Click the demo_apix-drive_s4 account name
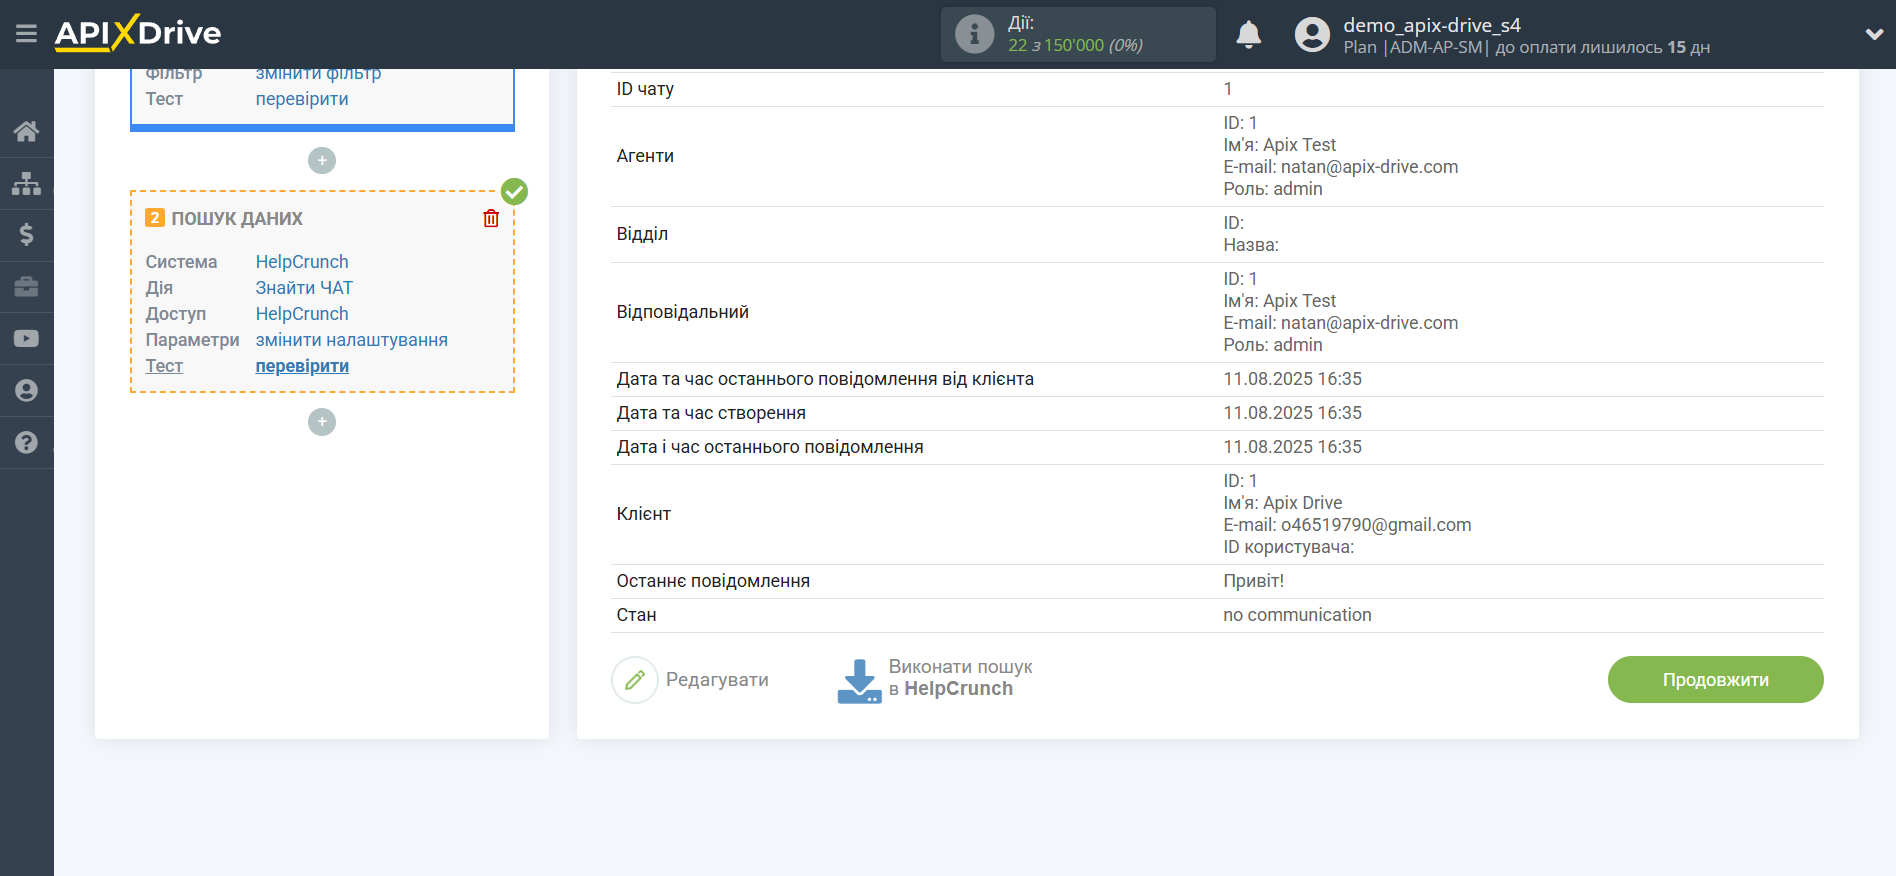Screen dimensions: 1896x876 tap(1431, 25)
